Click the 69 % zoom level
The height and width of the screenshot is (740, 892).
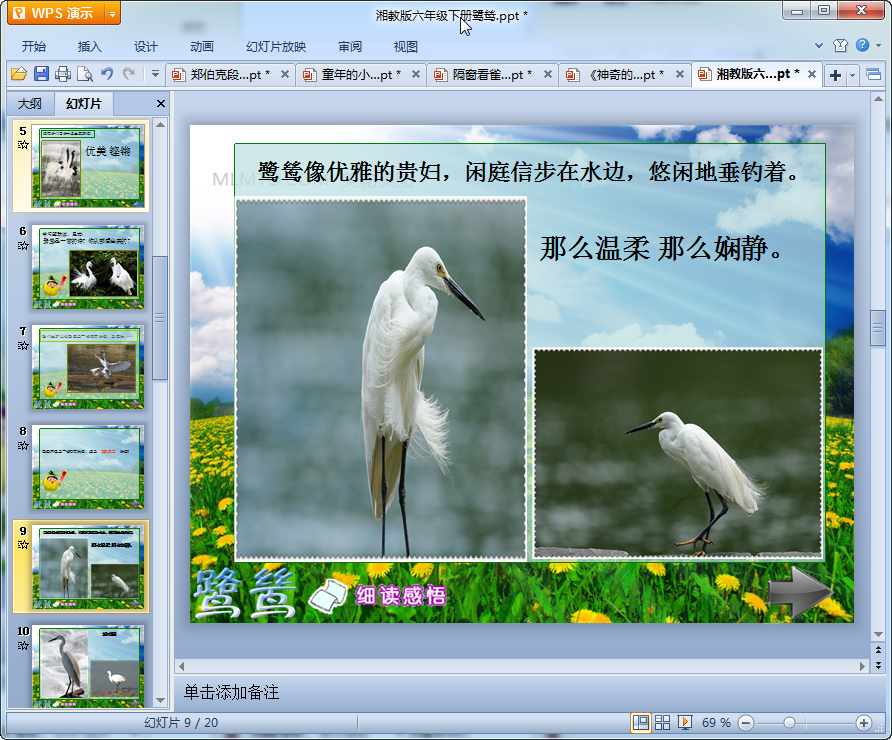point(716,722)
